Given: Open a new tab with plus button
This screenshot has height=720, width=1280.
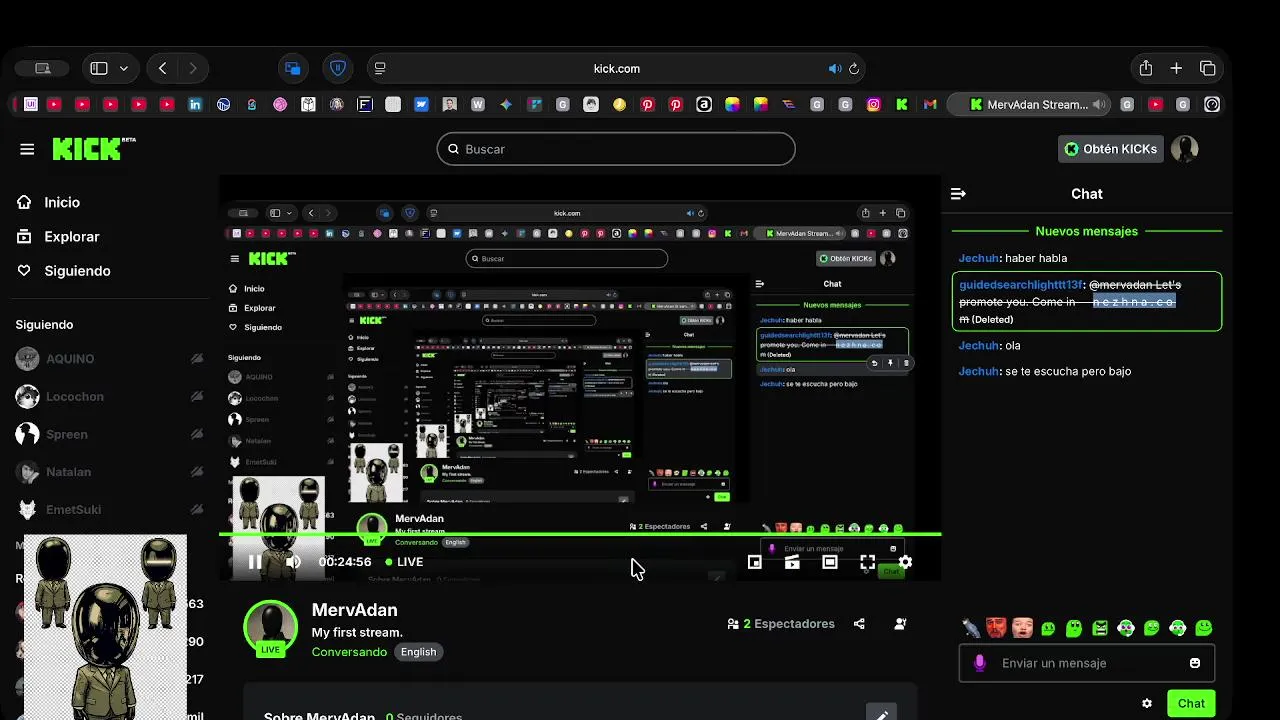Looking at the screenshot, I should coord(1176,68).
